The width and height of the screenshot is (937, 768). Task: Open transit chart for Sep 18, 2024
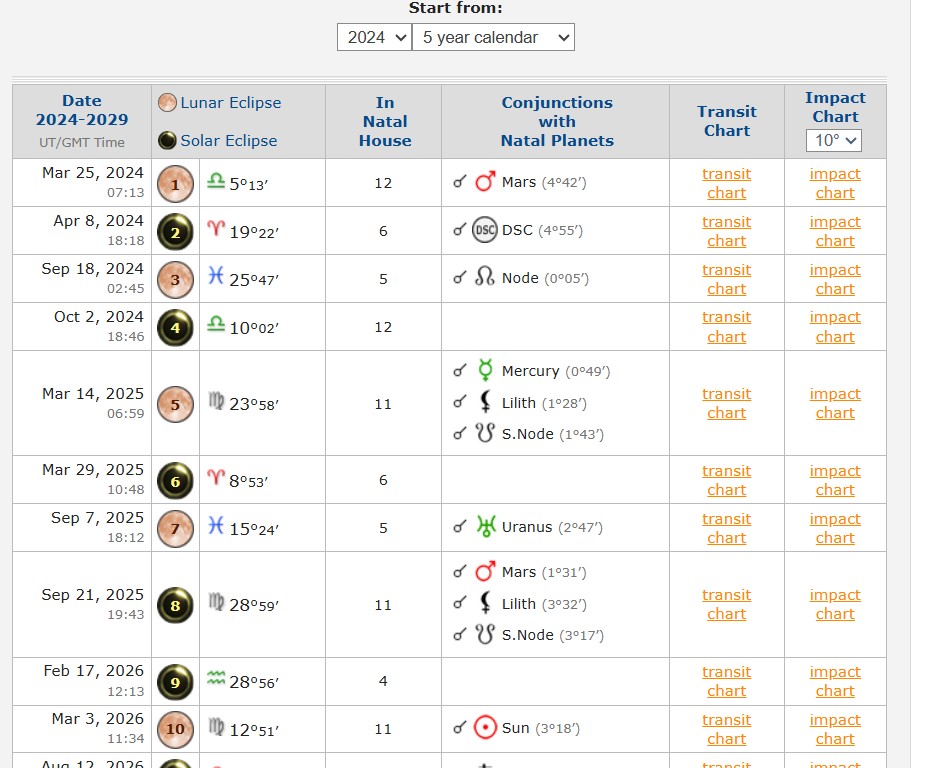[727, 279]
